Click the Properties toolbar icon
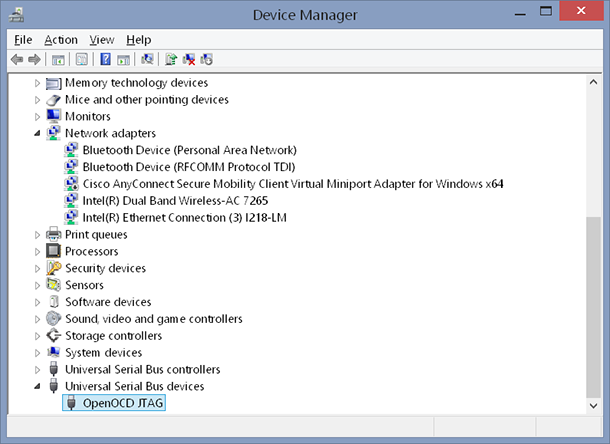Screen dimensions: 610x444 (82, 59)
